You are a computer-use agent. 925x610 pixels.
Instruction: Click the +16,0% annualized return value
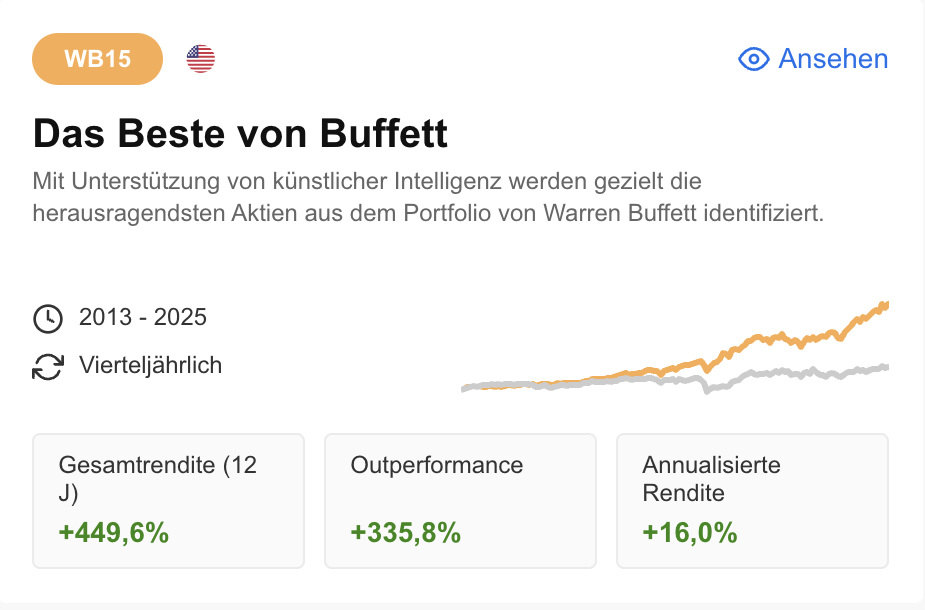[690, 533]
